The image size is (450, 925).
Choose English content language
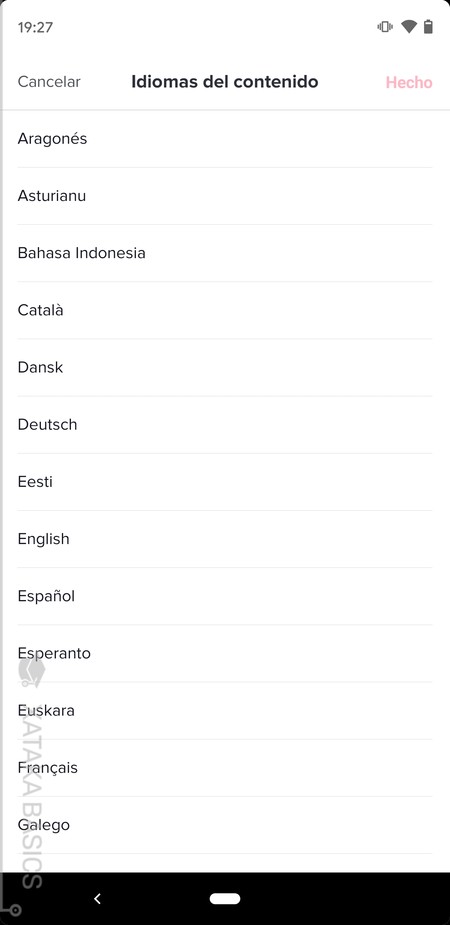(x=225, y=539)
